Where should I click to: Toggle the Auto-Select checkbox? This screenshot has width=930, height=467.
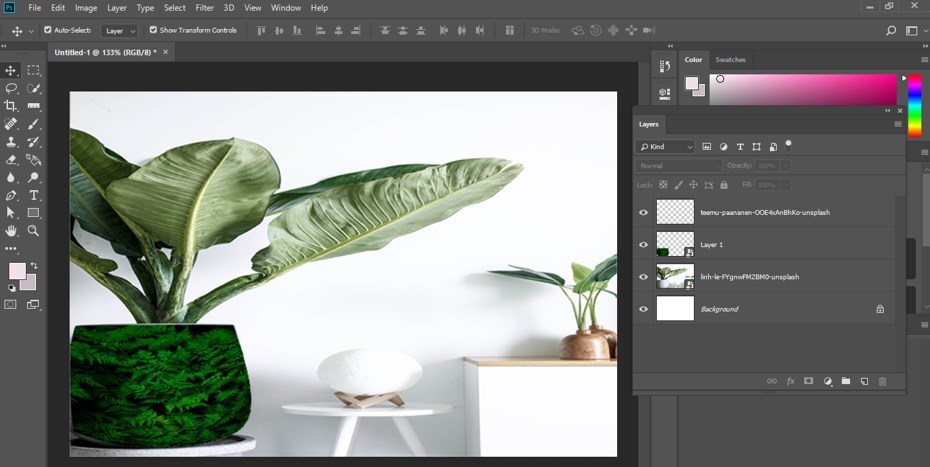coord(48,30)
